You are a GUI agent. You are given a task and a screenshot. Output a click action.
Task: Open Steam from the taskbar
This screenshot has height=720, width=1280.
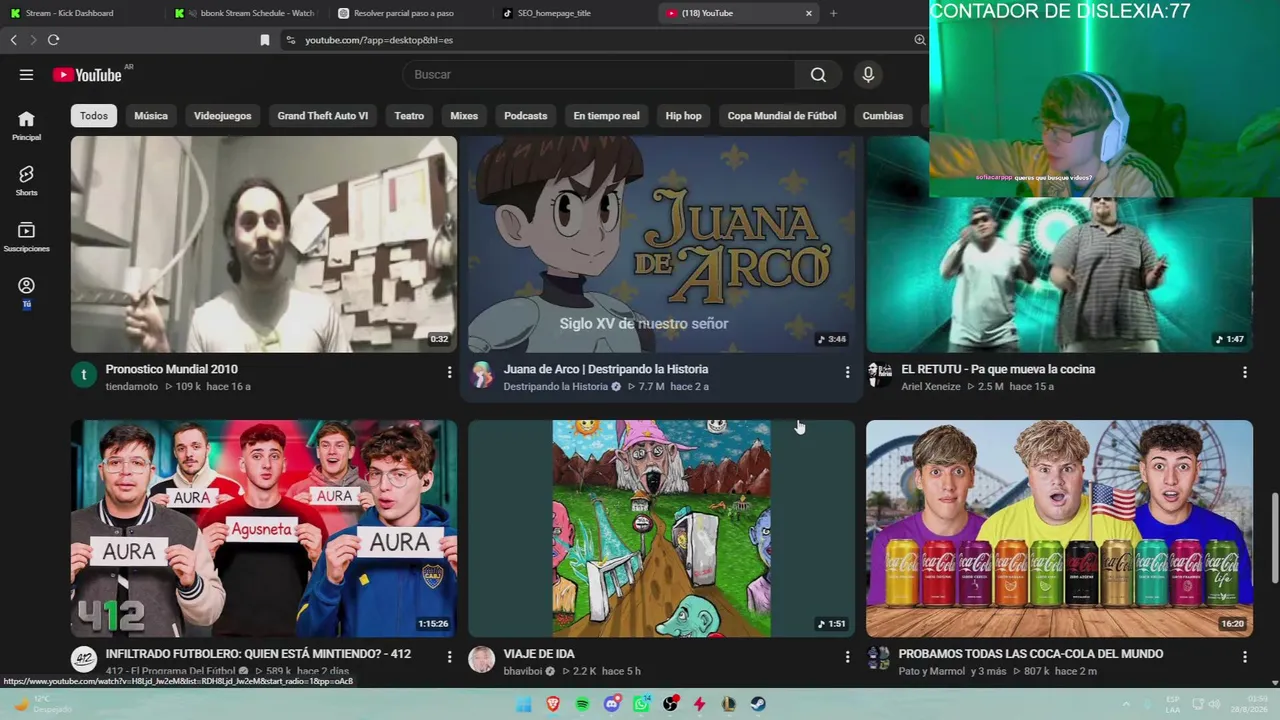pos(758,704)
